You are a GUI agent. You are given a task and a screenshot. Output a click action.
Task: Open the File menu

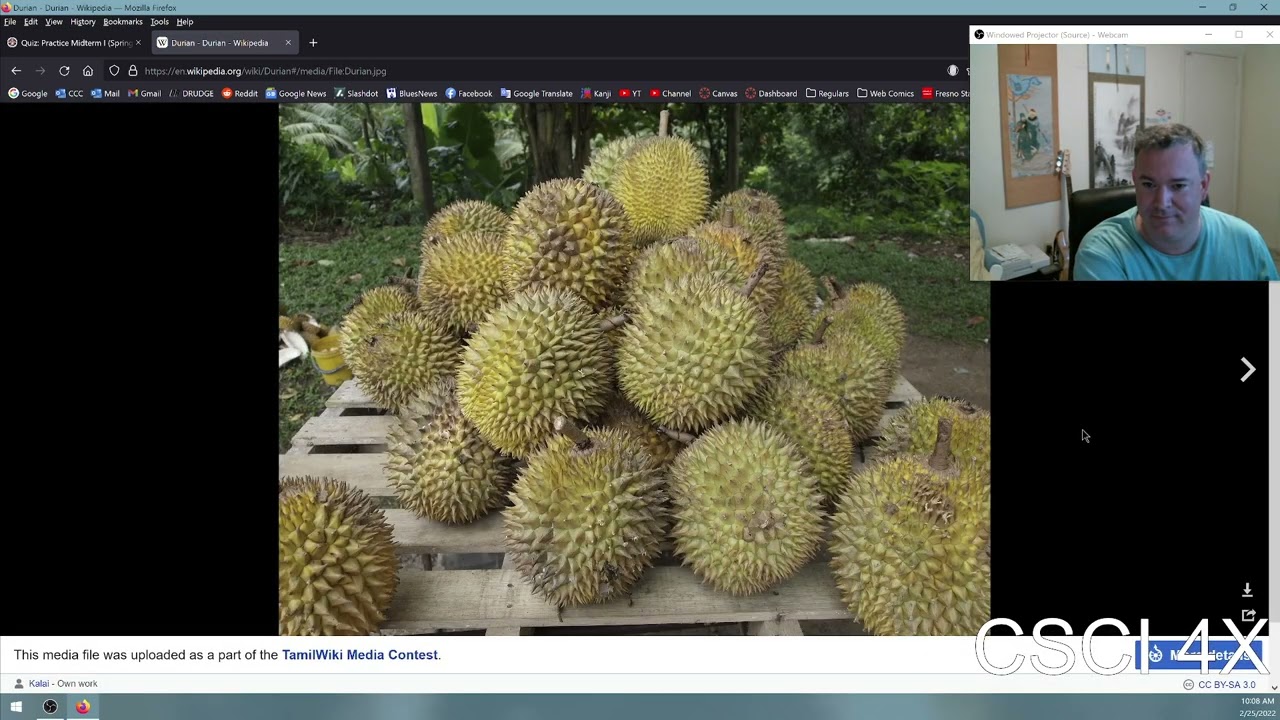[x=10, y=21]
